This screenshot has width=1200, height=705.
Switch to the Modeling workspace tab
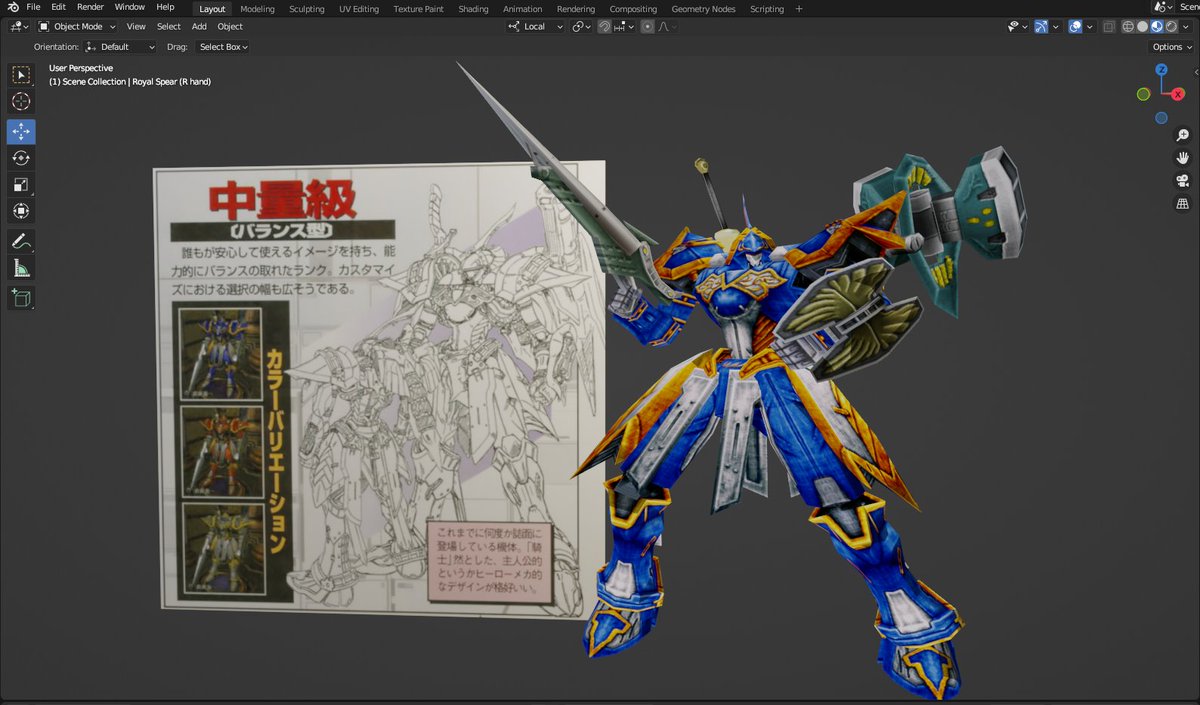(257, 9)
